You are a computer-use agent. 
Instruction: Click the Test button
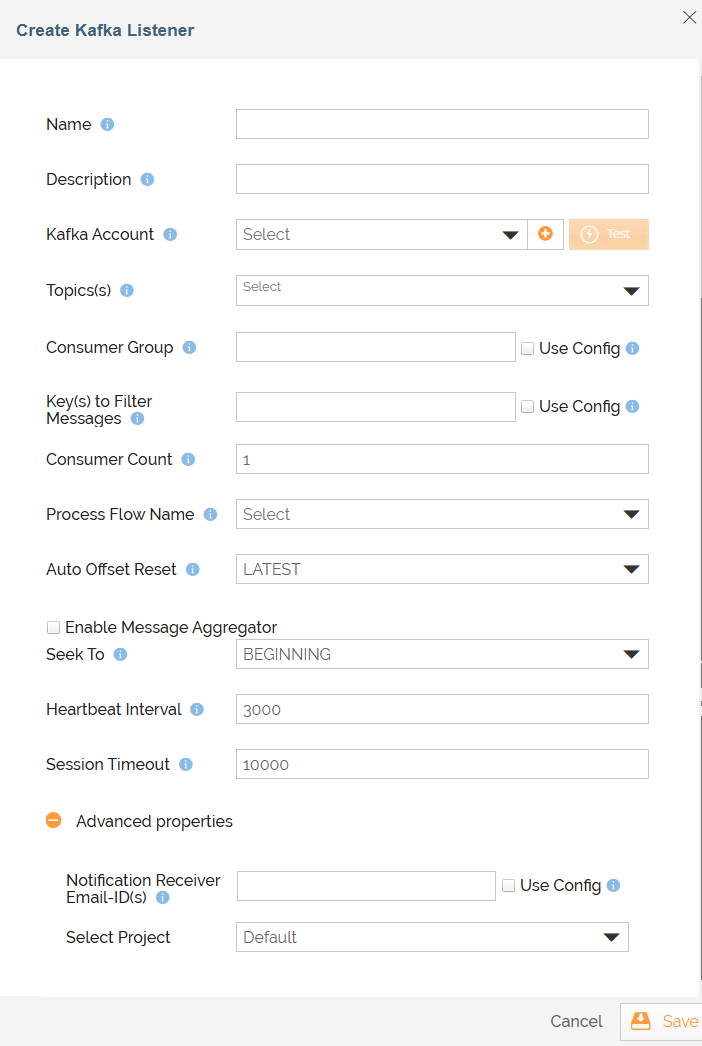(609, 234)
